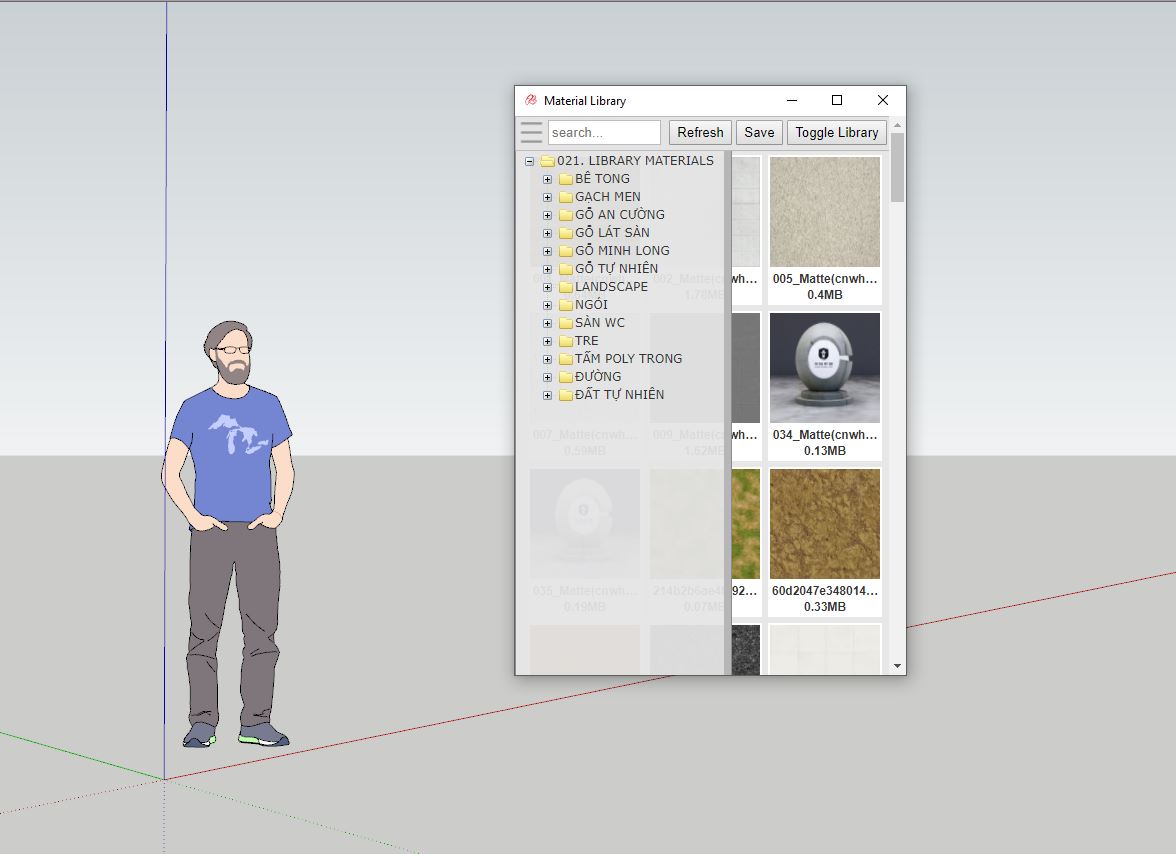Click the red Material Library logo icon
The height and width of the screenshot is (854, 1176).
pos(530,100)
